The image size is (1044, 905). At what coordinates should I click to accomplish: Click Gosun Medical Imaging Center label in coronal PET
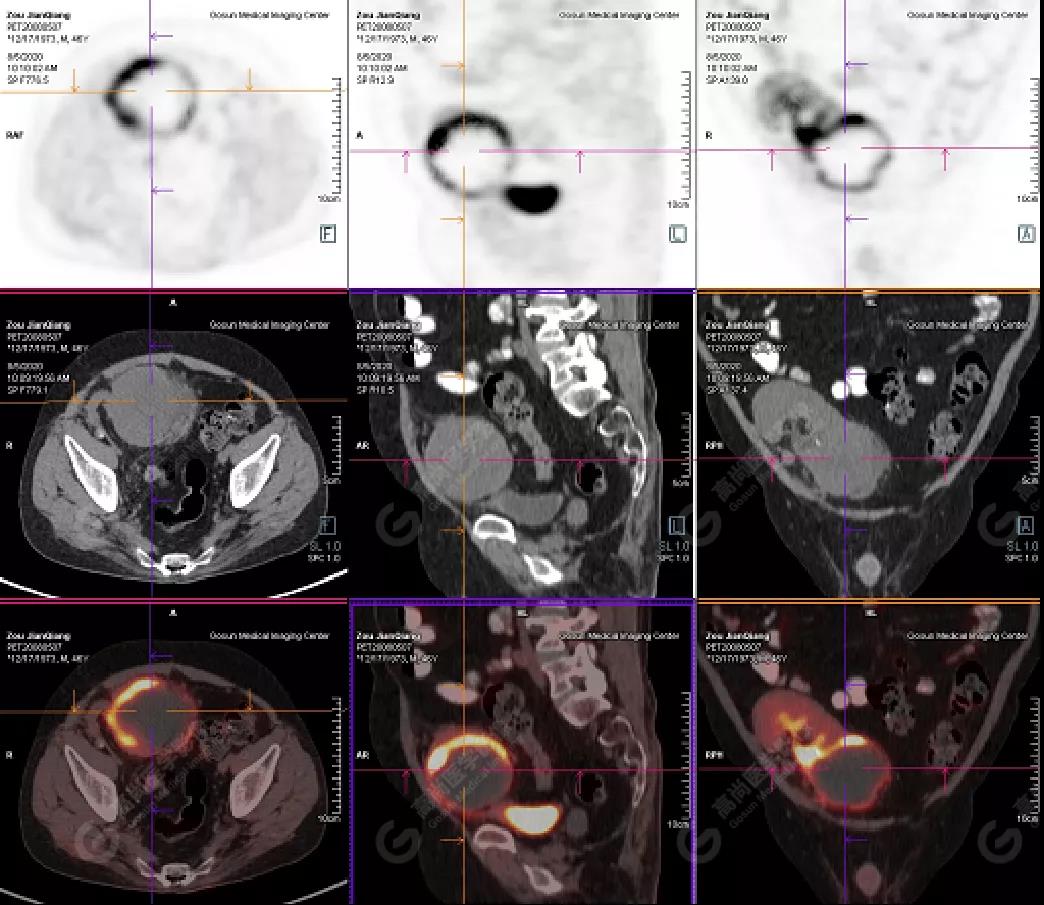(x=967, y=15)
